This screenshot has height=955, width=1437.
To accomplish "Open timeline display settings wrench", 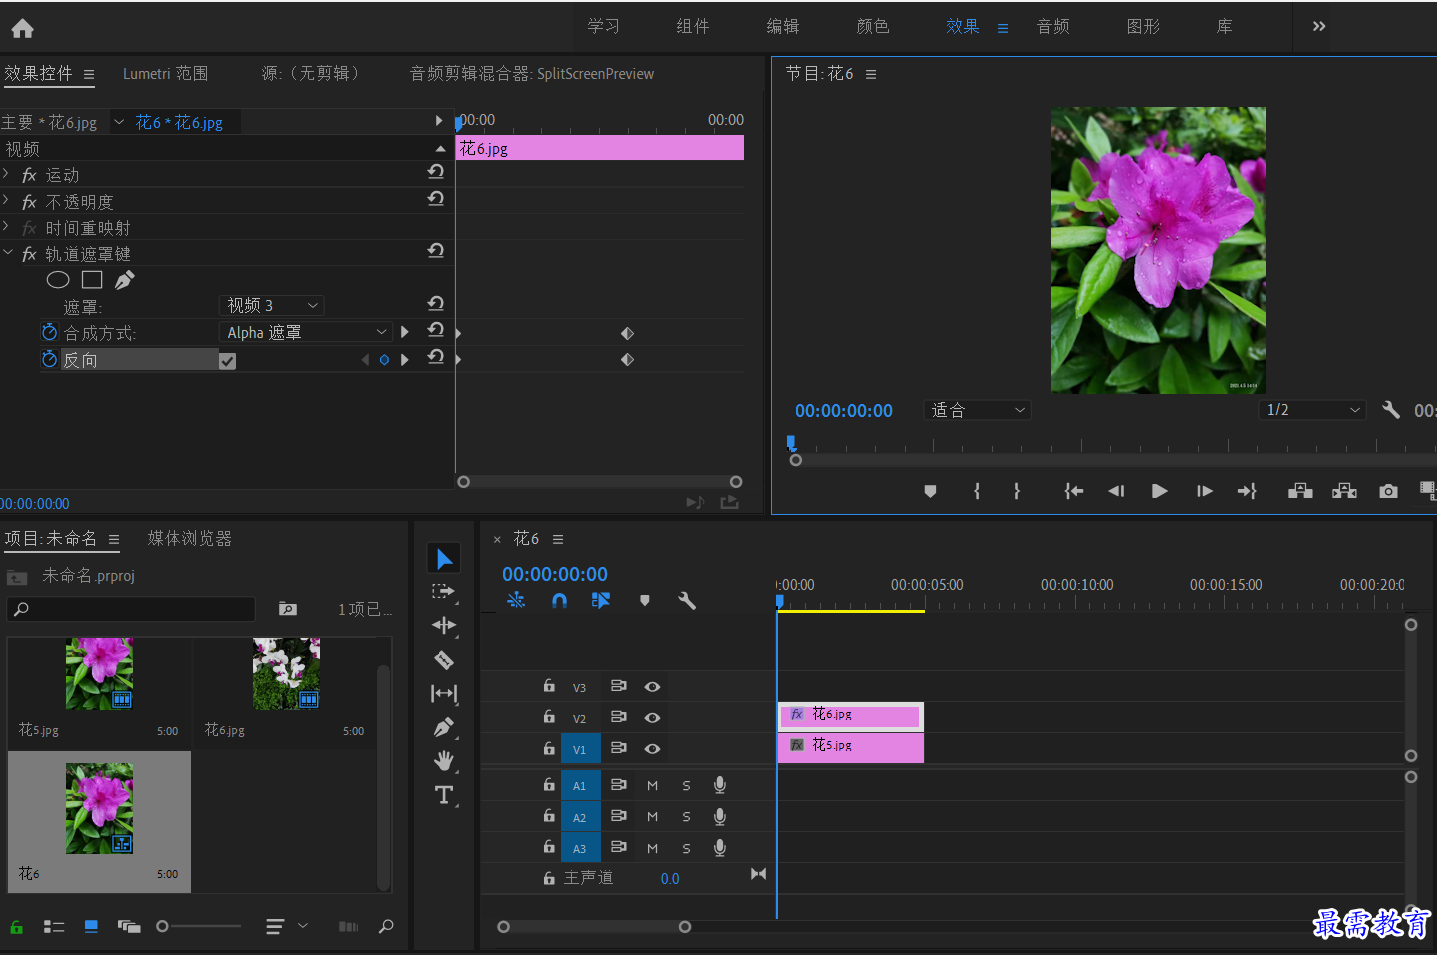I will (686, 601).
